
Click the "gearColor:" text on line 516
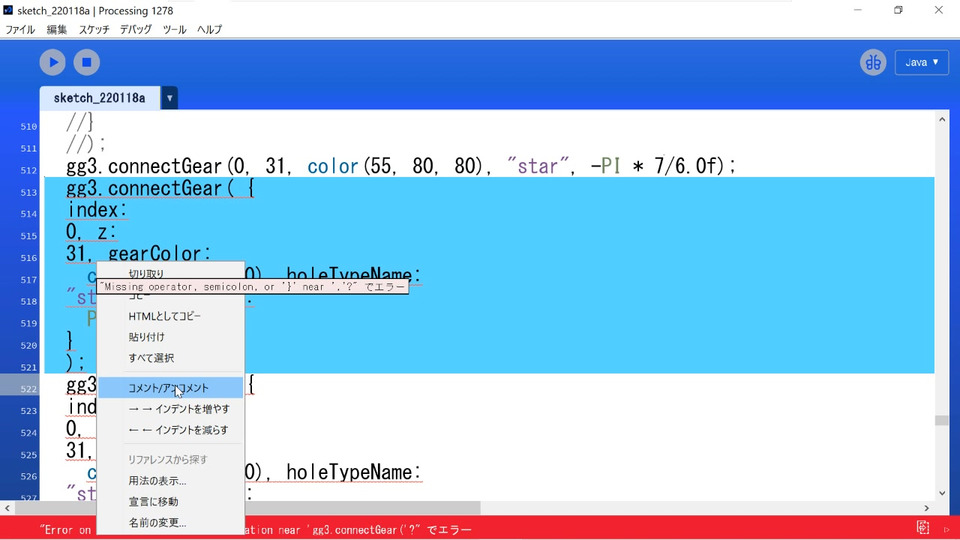pyautogui.click(x=159, y=253)
